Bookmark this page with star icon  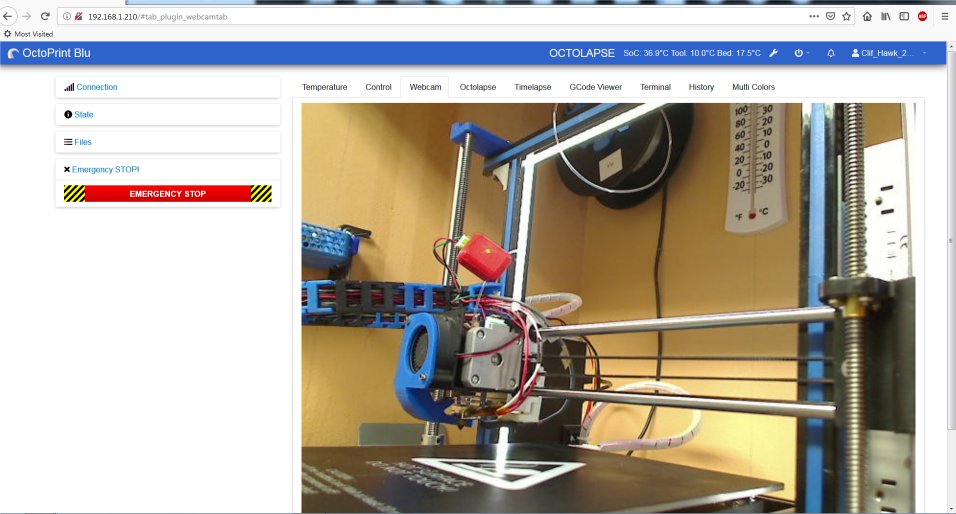click(x=846, y=17)
